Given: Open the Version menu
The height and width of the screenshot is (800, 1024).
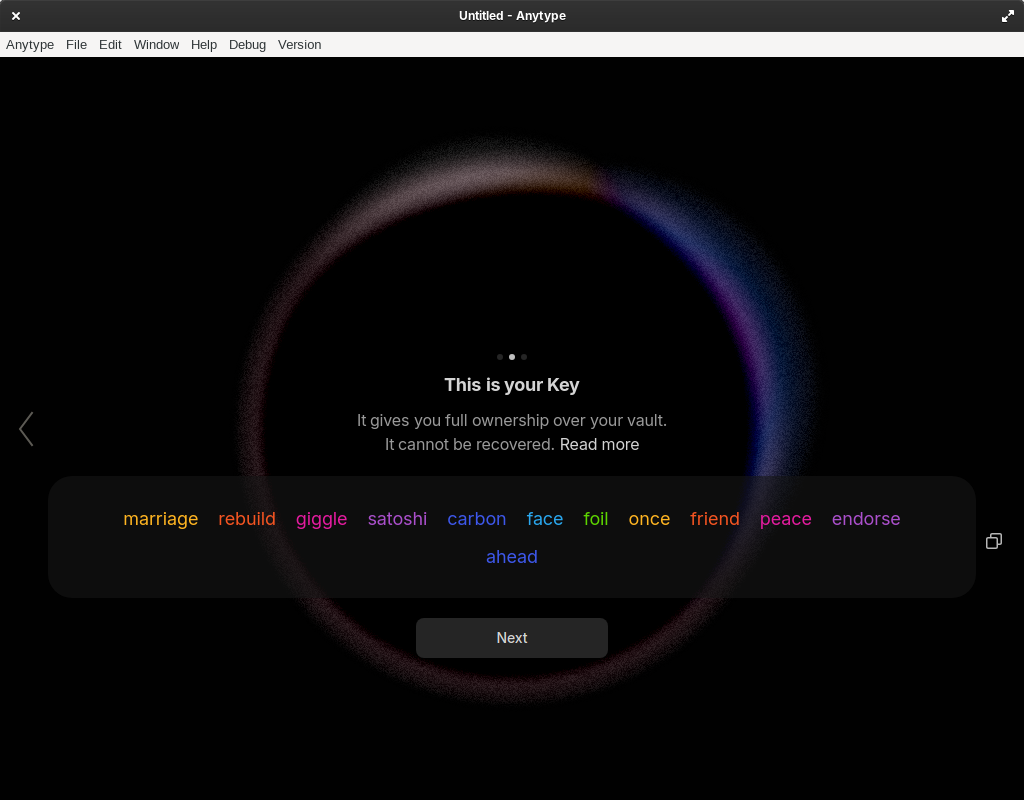Looking at the screenshot, I should pos(299,44).
